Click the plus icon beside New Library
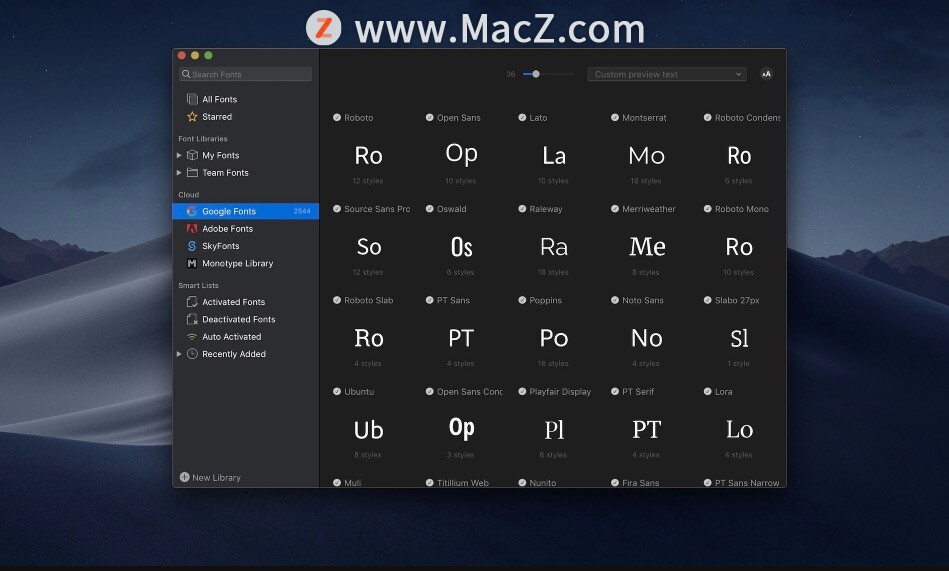This screenshot has height=571, width=949. pyautogui.click(x=185, y=477)
